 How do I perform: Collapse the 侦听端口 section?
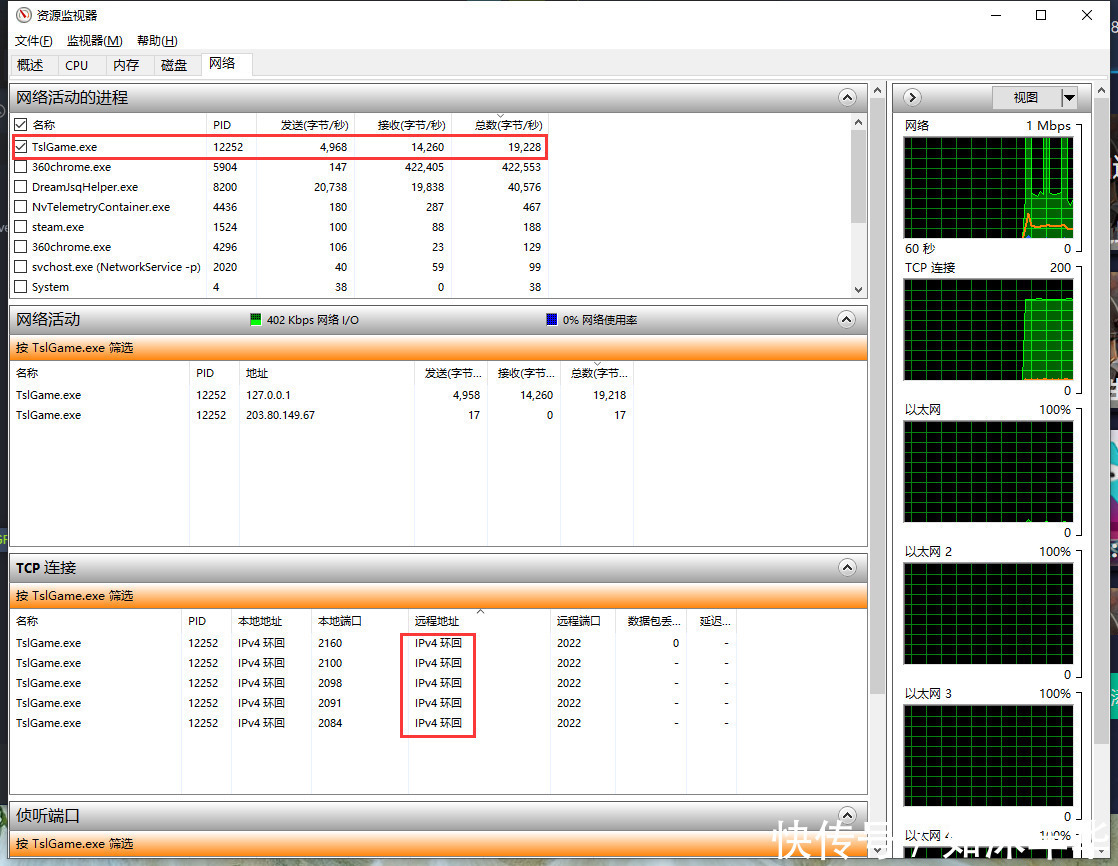click(847, 815)
